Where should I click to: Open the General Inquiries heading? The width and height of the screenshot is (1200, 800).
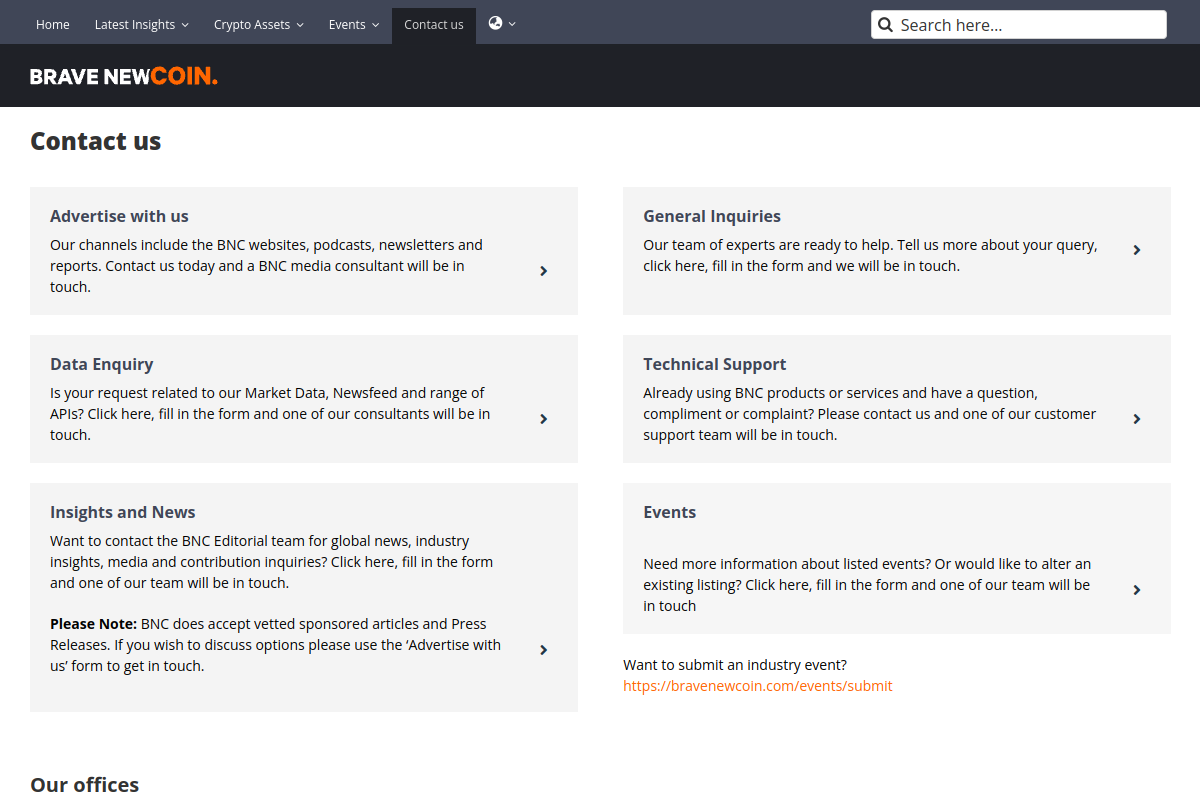click(712, 216)
